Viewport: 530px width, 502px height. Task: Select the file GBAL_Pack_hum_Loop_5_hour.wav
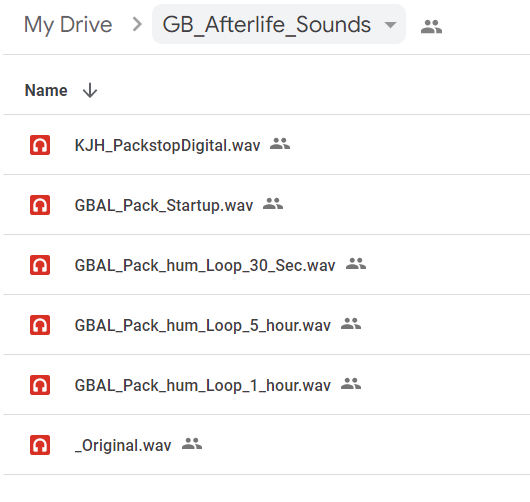pyautogui.click(x=202, y=326)
